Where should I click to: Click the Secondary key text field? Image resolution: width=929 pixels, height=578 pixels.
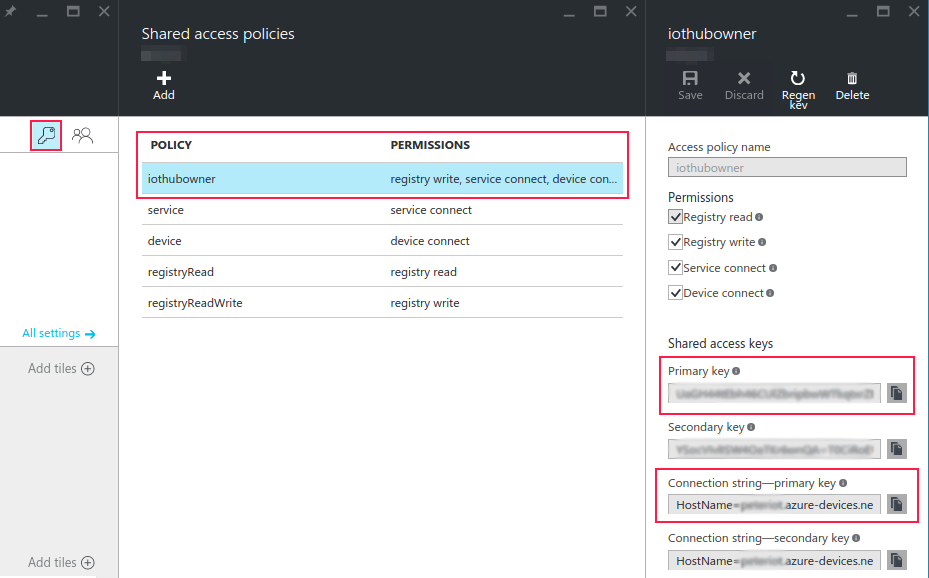point(774,449)
